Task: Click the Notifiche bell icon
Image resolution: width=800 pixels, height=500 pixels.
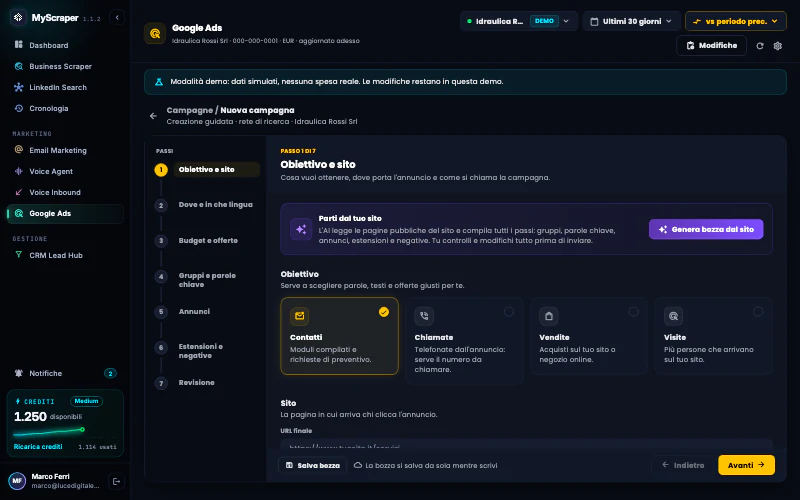Action: 19,373
